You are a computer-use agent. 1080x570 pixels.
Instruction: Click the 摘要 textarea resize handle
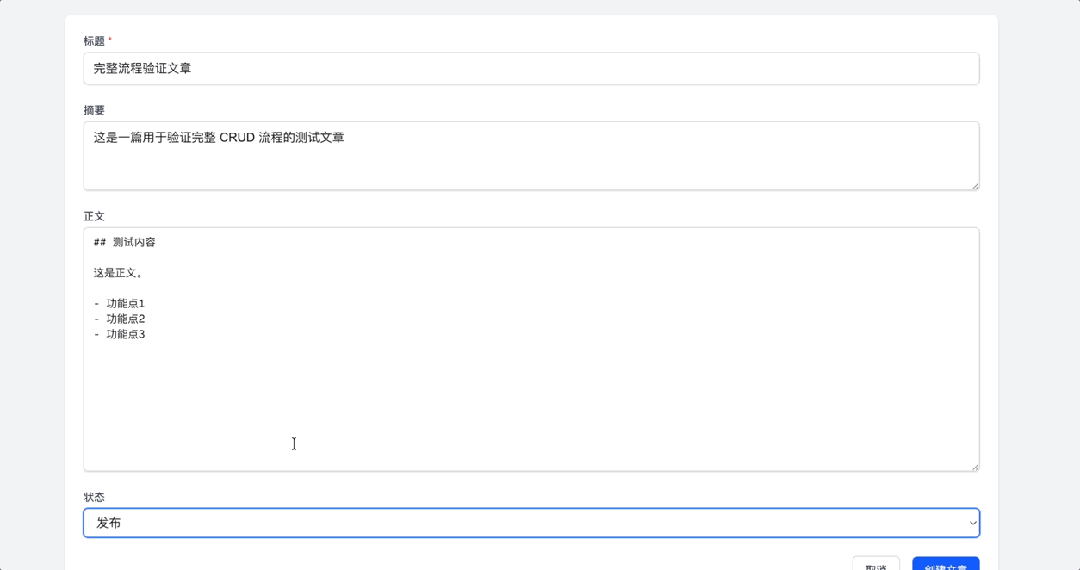974,184
